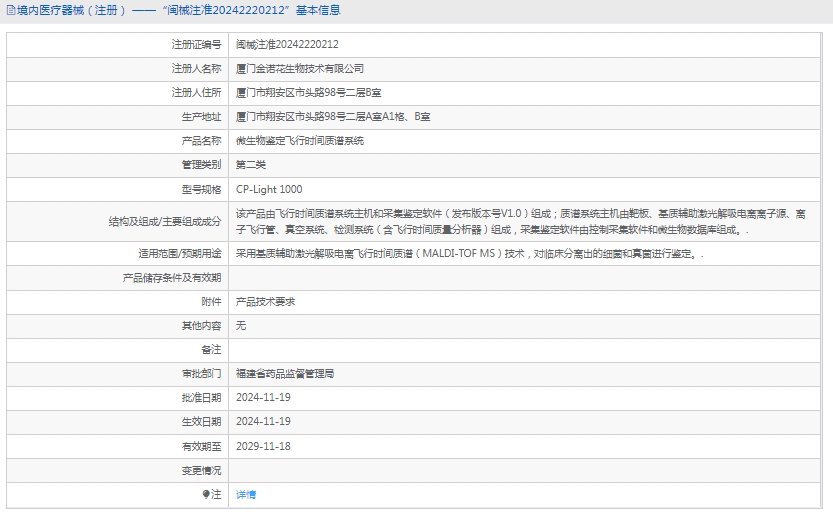Image resolution: width=833 pixels, height=514 pixels.
Task: Click the 第二类 management category value
Action: tap(250, 165)
